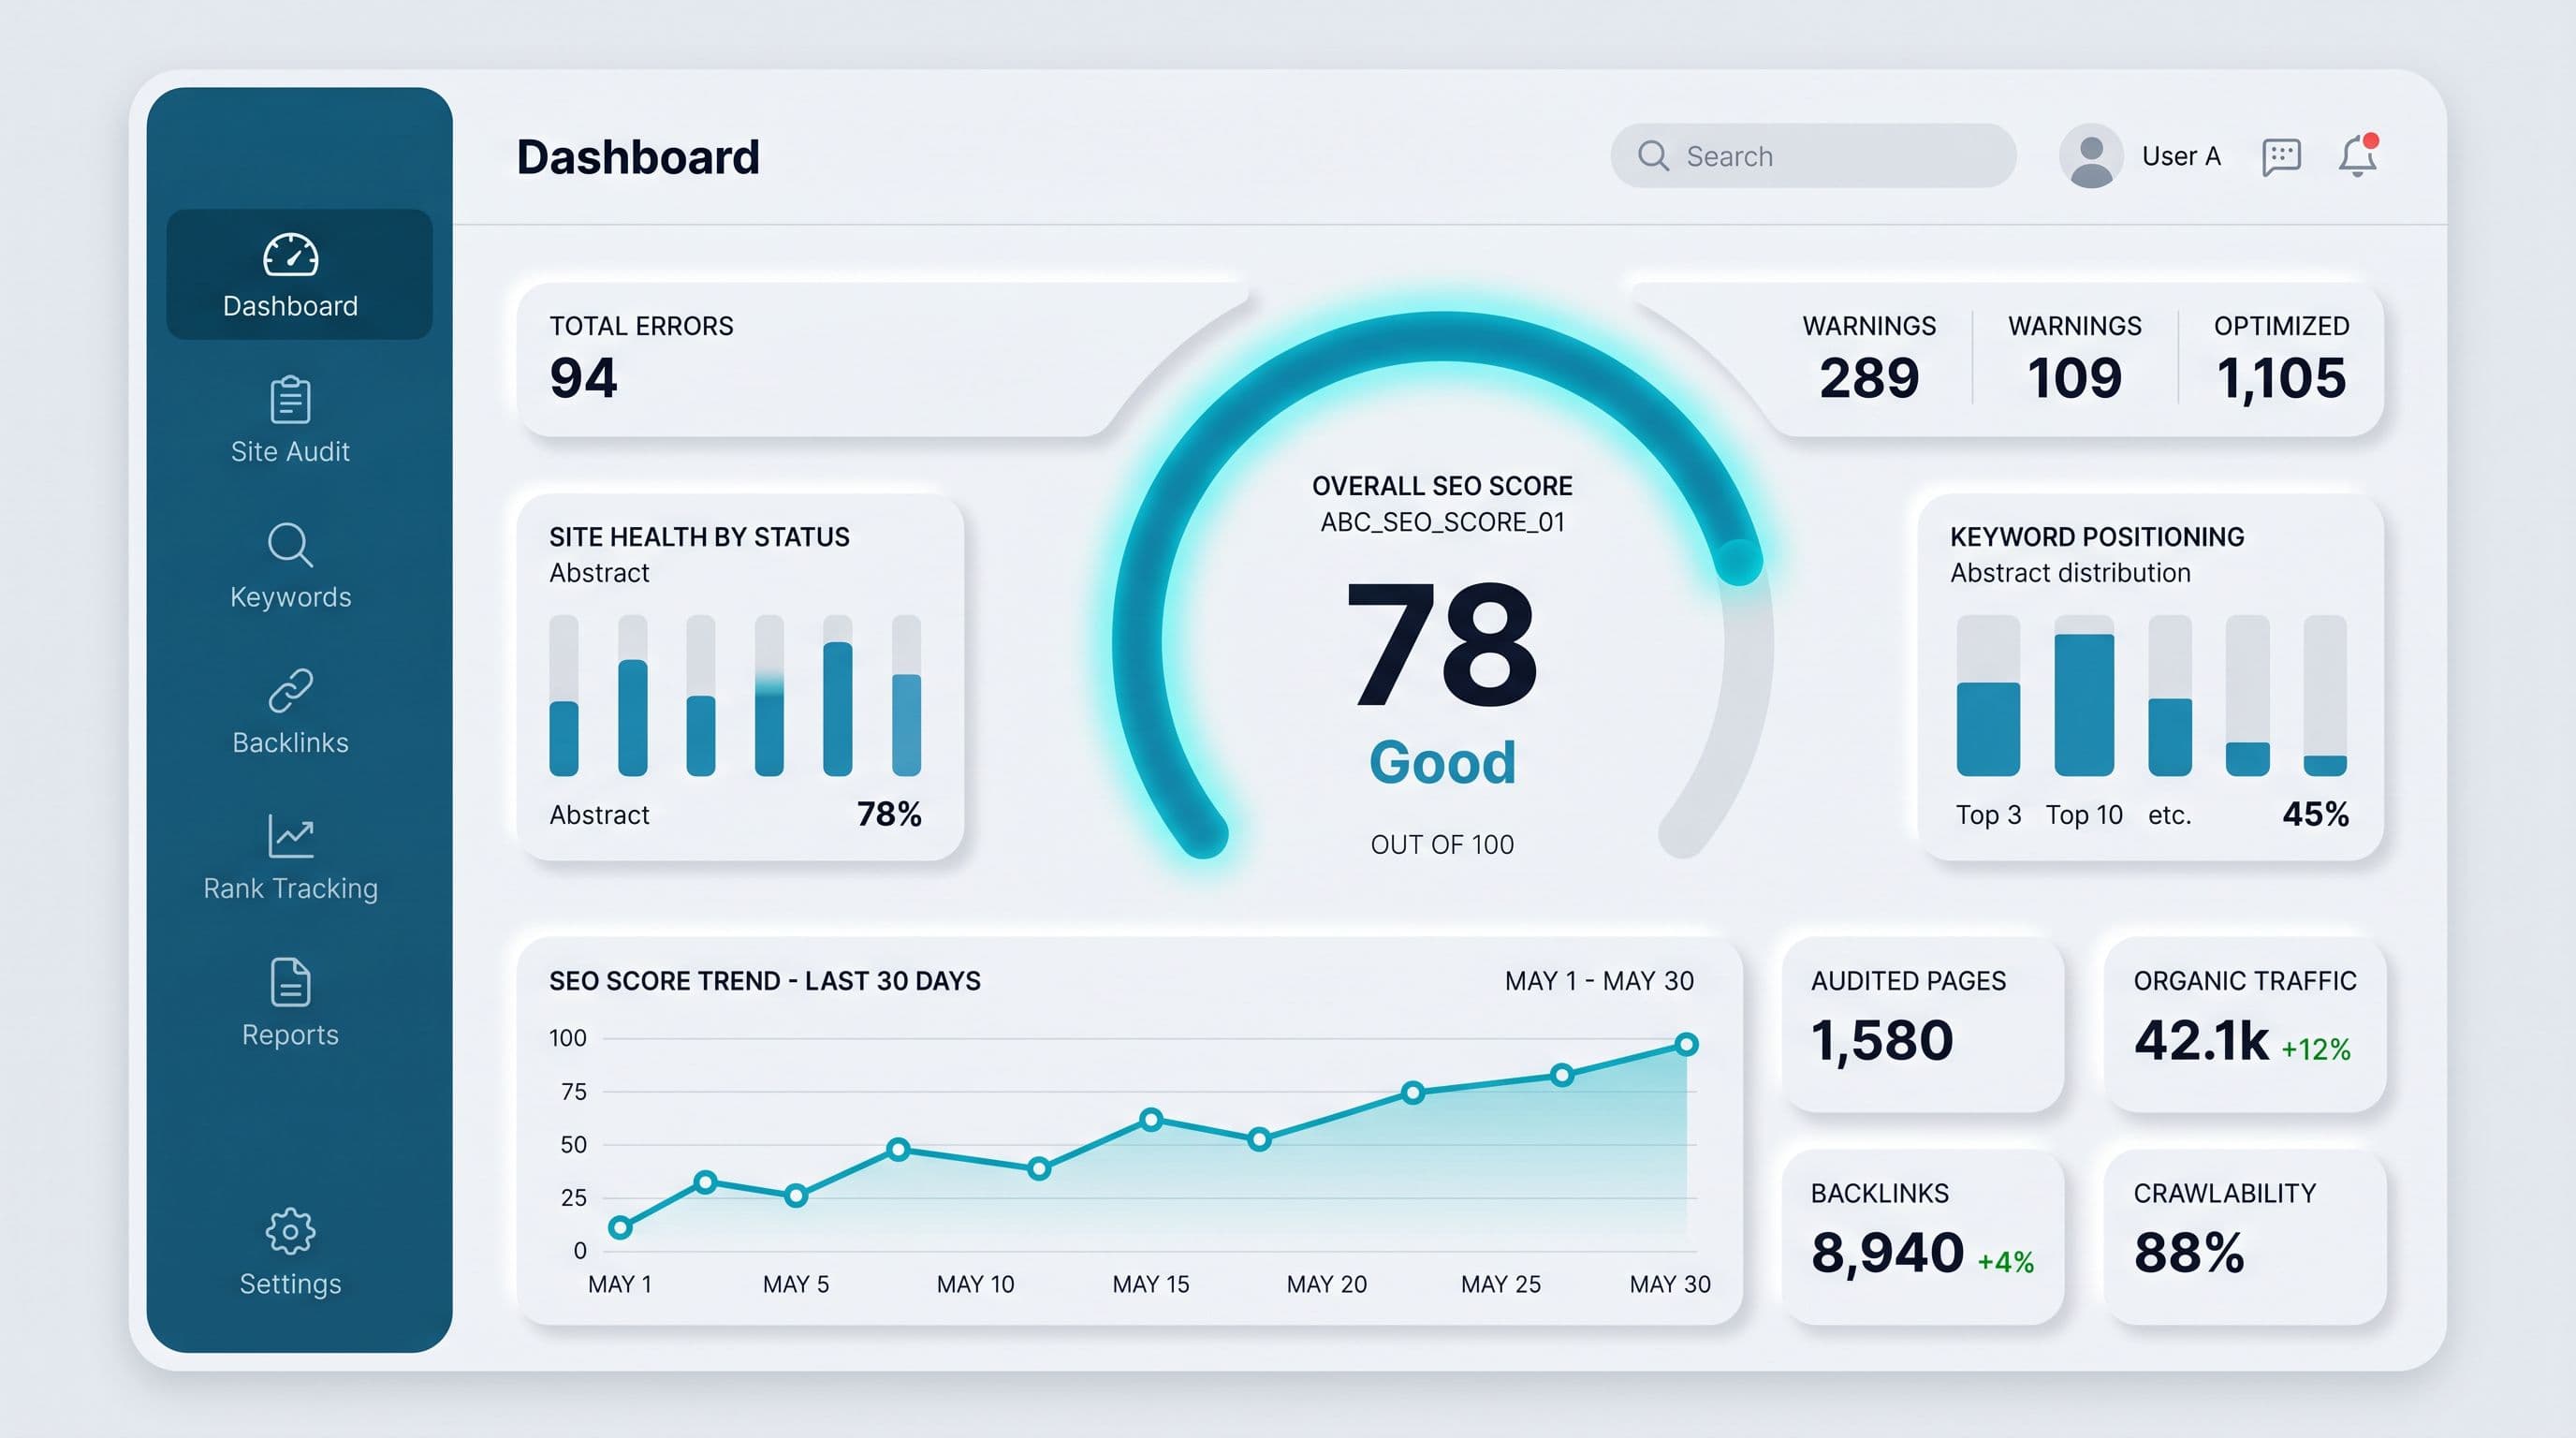Open the Audited Pages 1,580 card
2576x1438 pixels.
tap(1923, 1025)
